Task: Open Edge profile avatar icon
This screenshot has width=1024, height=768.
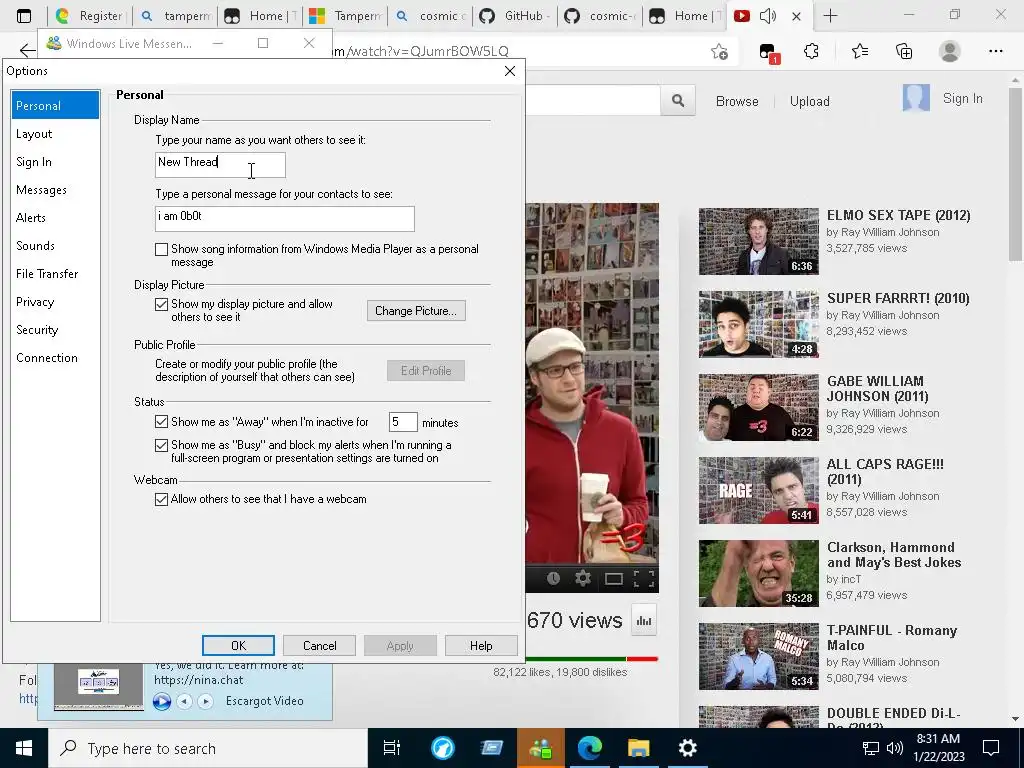Action: click(x=950, y=51)
